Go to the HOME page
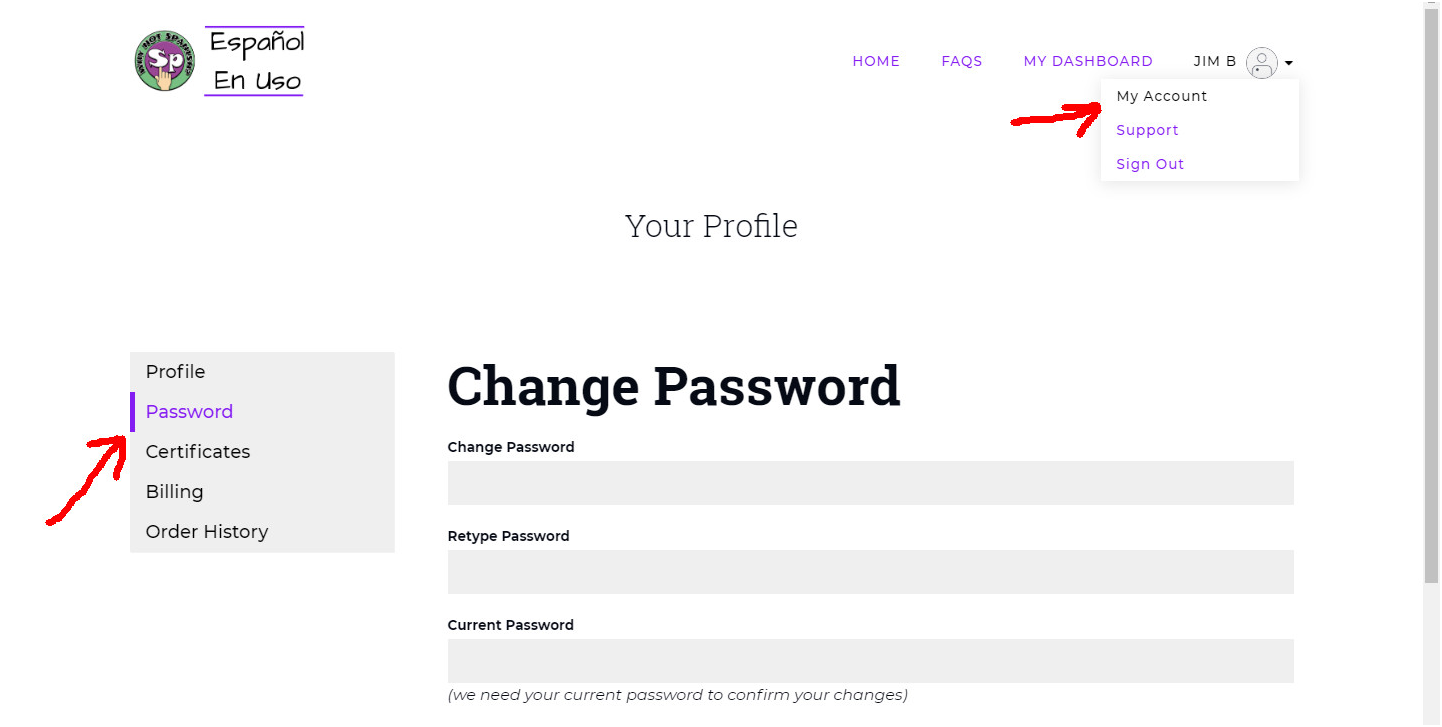Image resolution: width=1442 pixels, height=727 pixels. click(x=876, y=62)
